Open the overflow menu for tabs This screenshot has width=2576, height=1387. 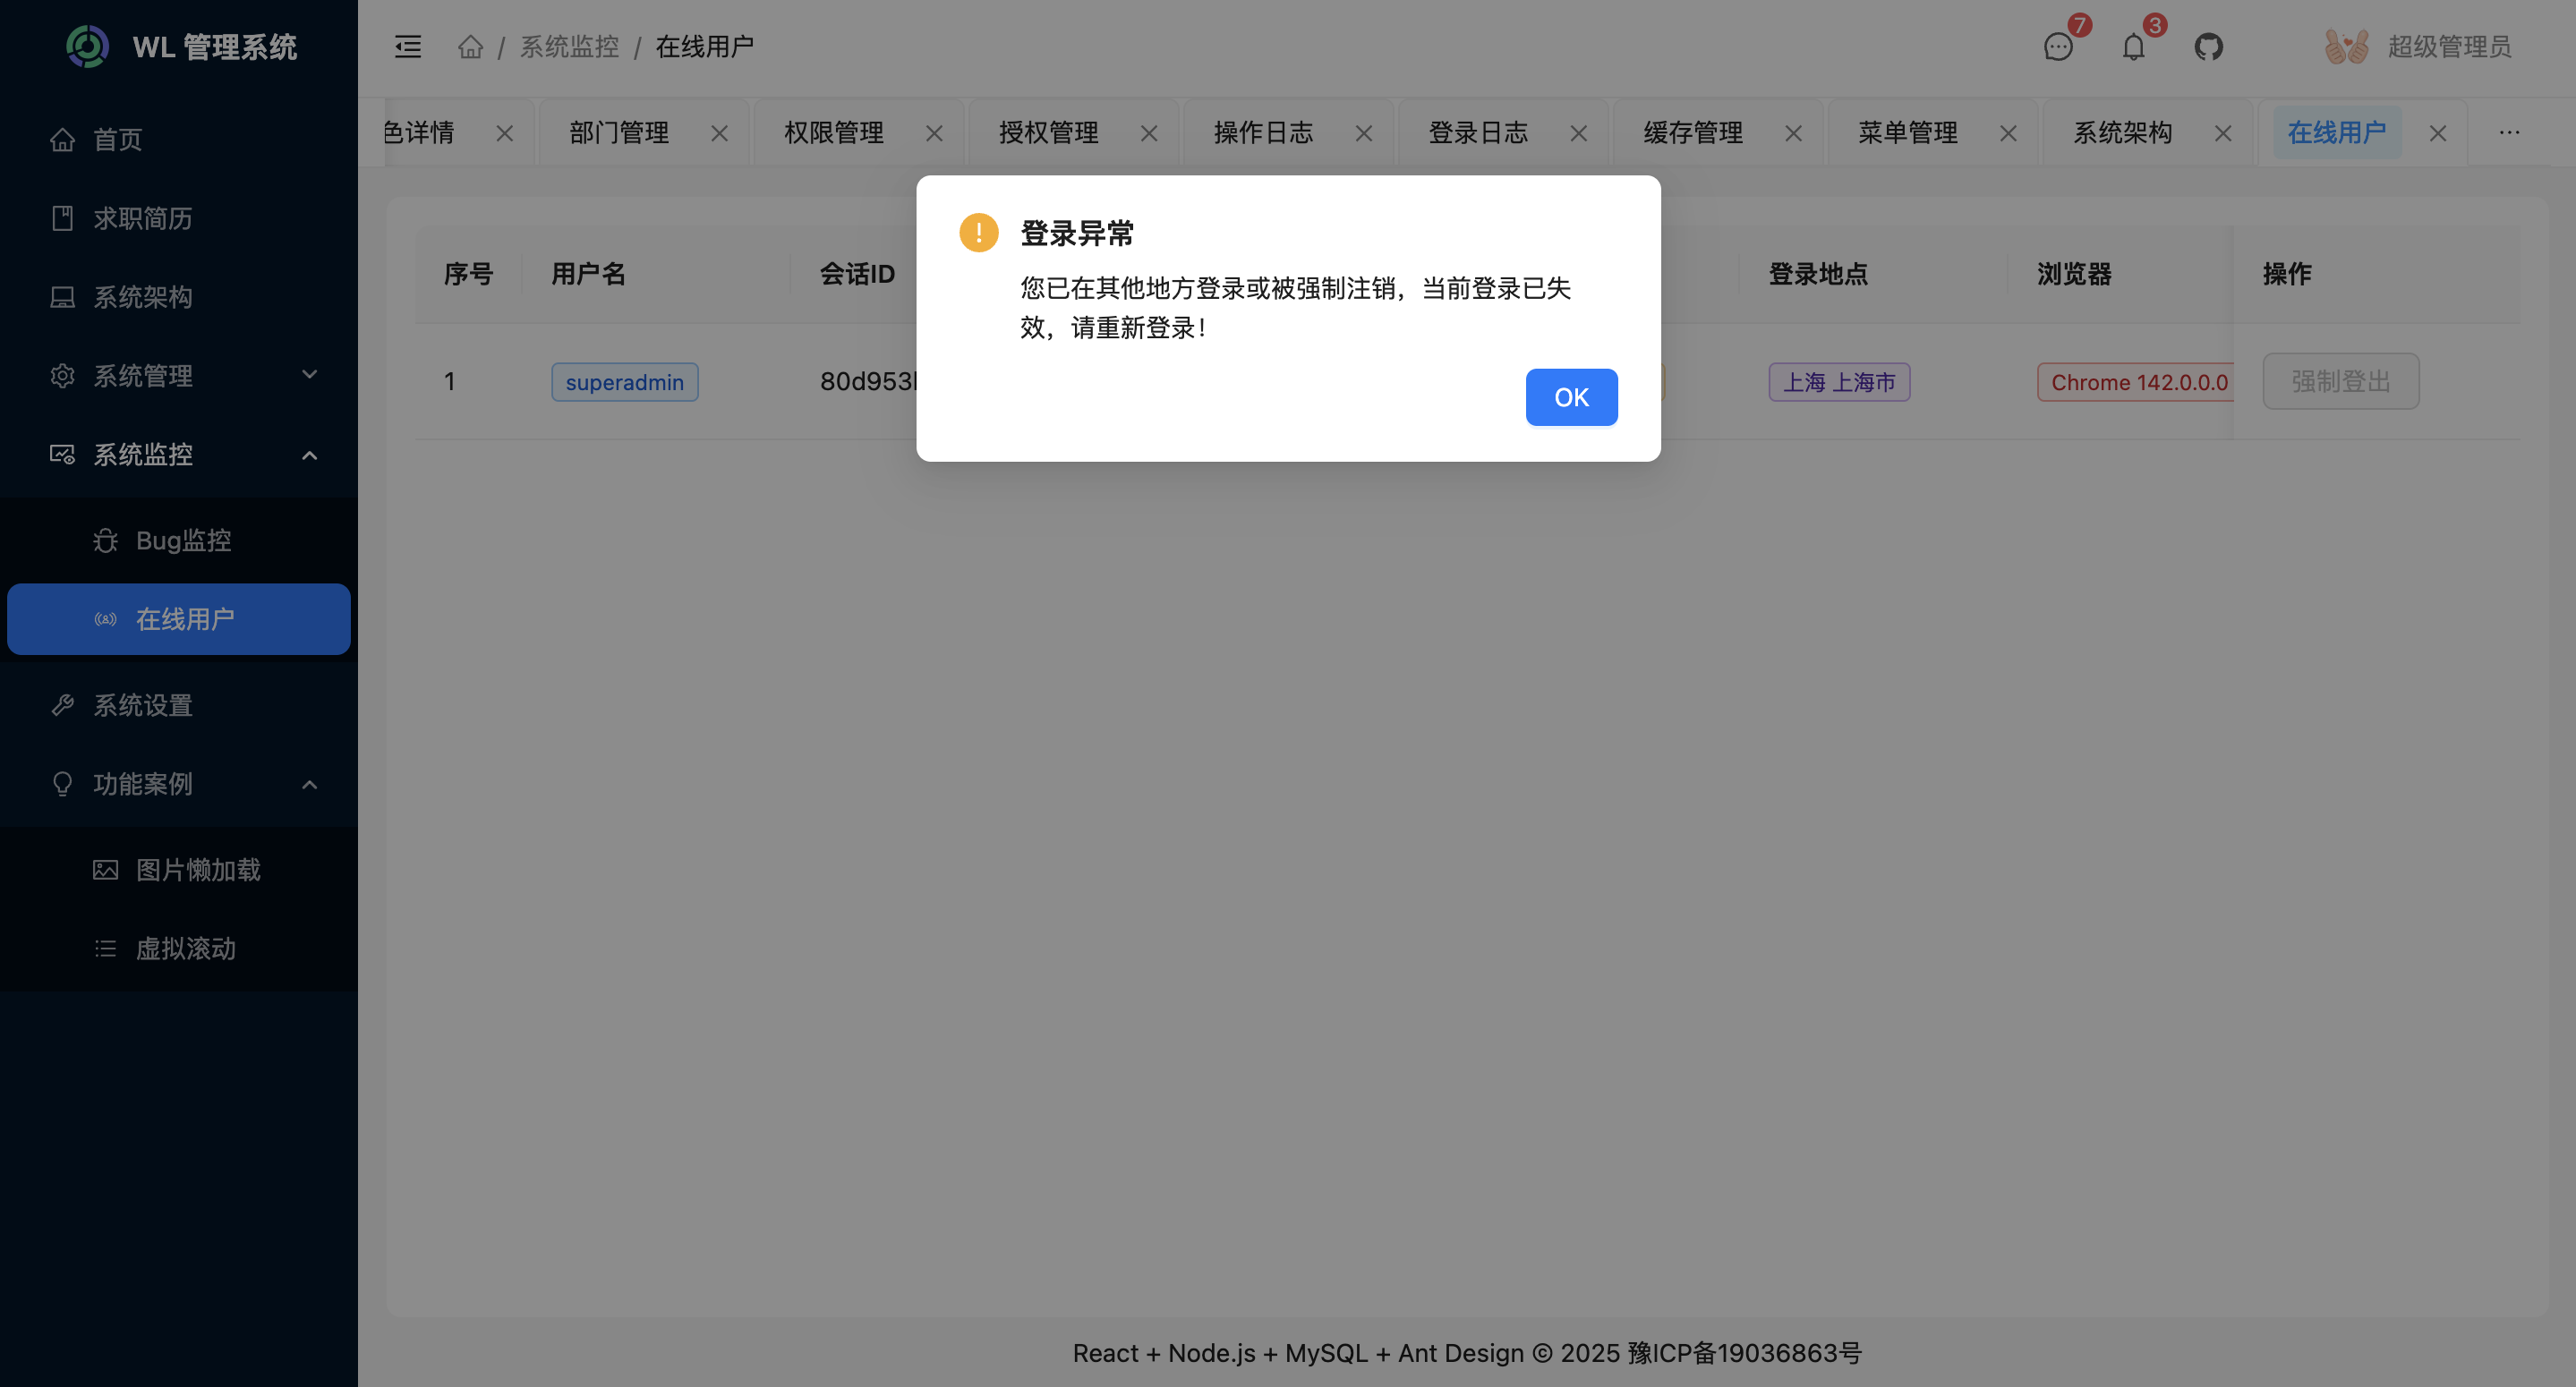(2509, 132)
